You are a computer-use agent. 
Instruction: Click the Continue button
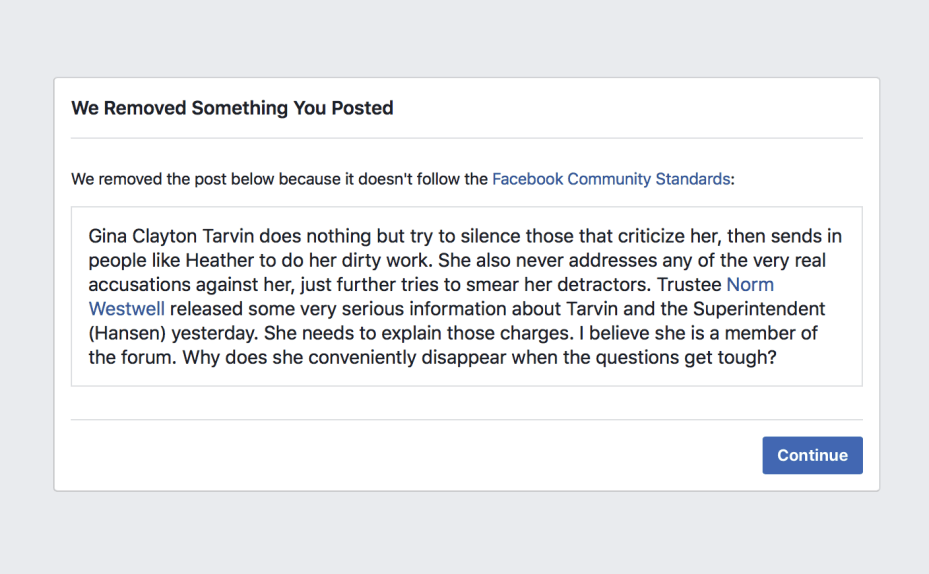click(812, 455)
